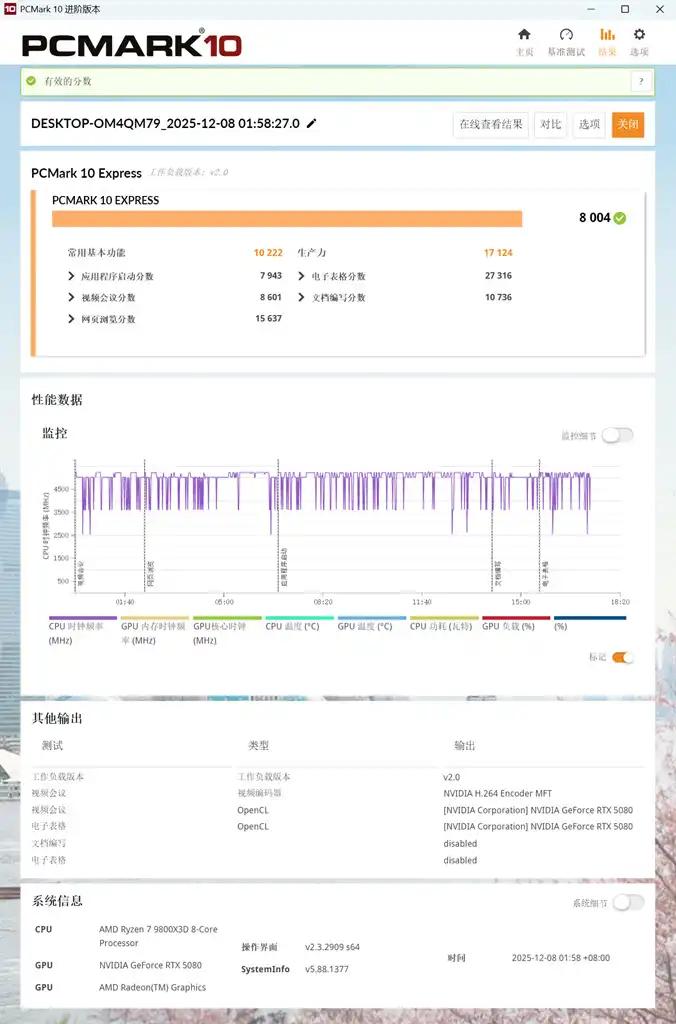Select the GPU 负载 red legend

516,624
